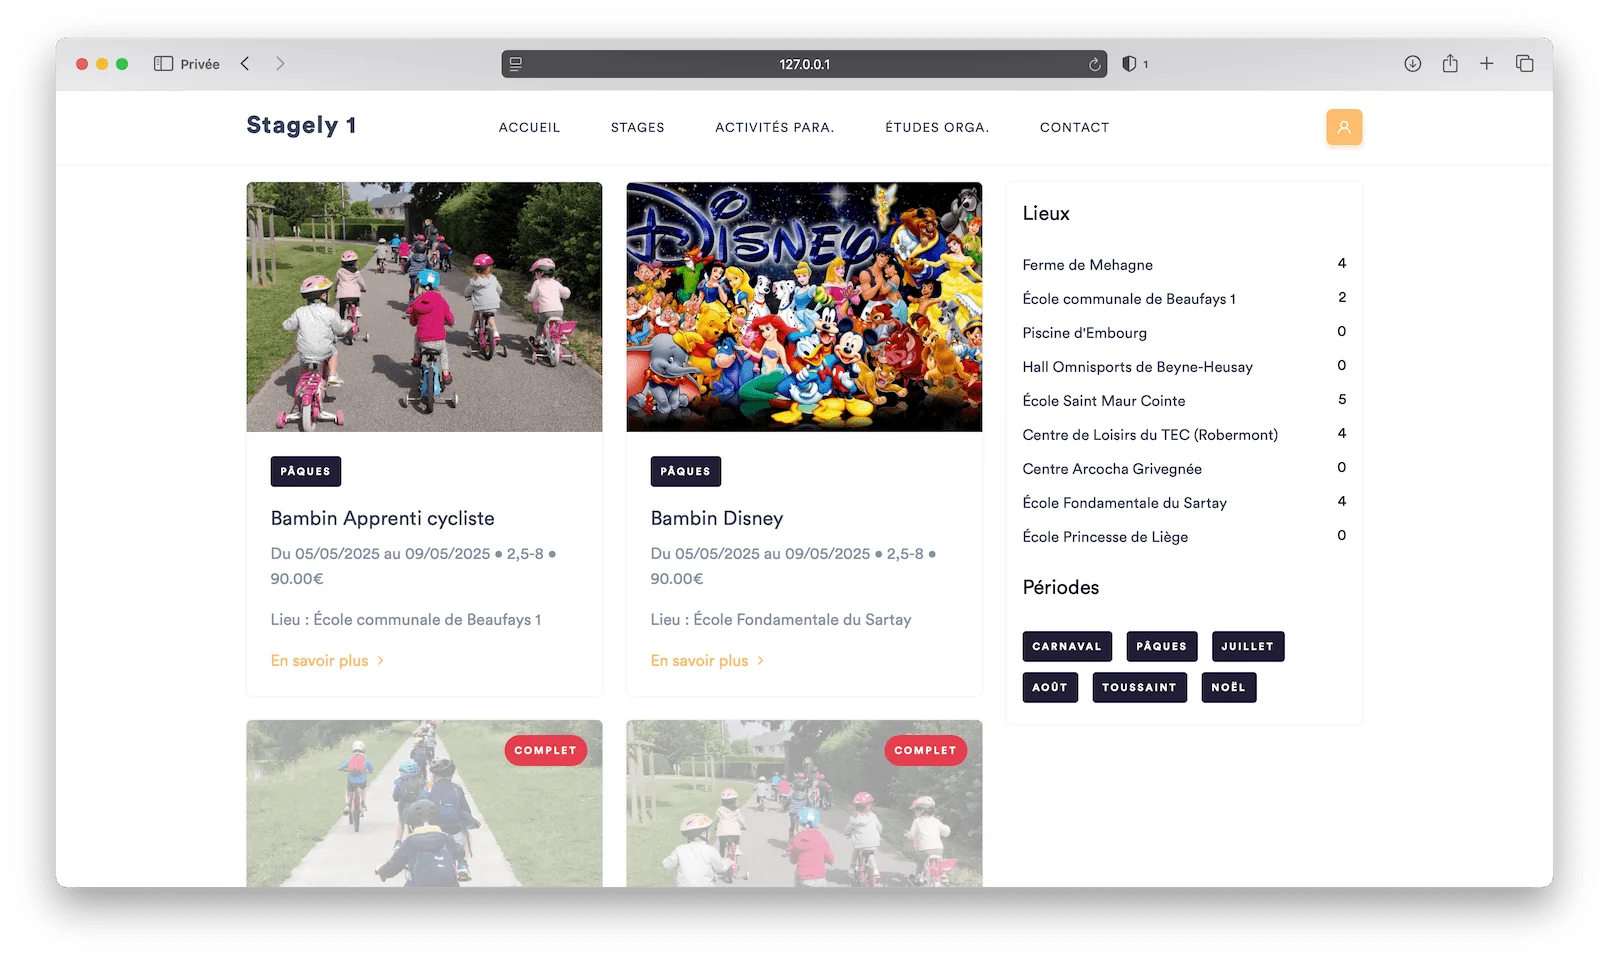Open the CONTACT menu item
Image resolution: width=1609 pixels, height=961 pixels.
[1074, 128]
